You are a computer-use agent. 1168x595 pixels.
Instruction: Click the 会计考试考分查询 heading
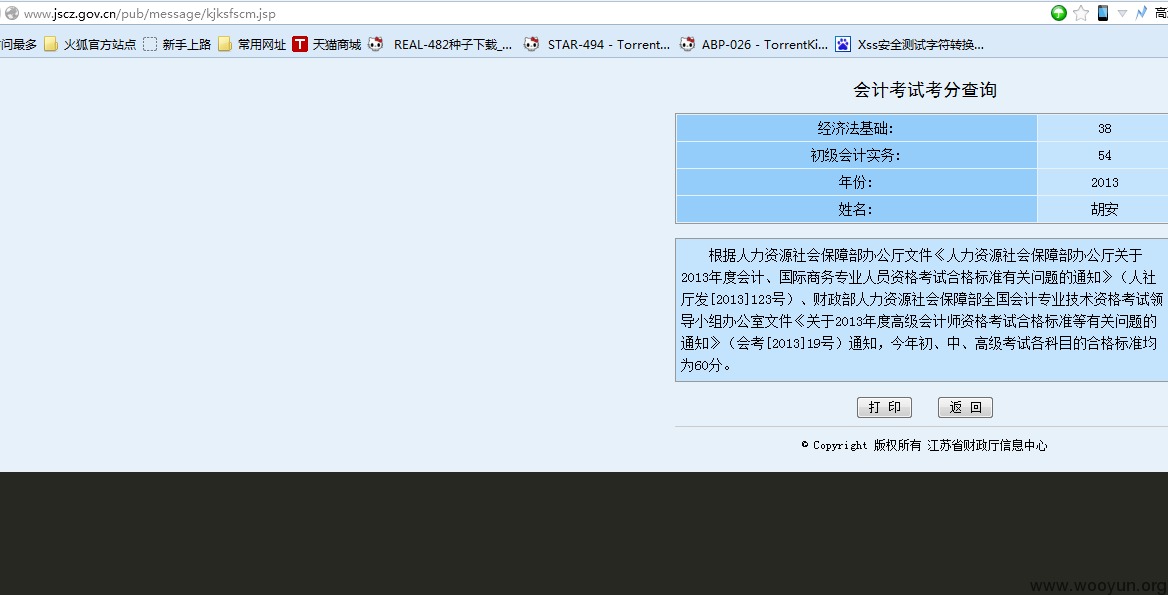[924, 90]
